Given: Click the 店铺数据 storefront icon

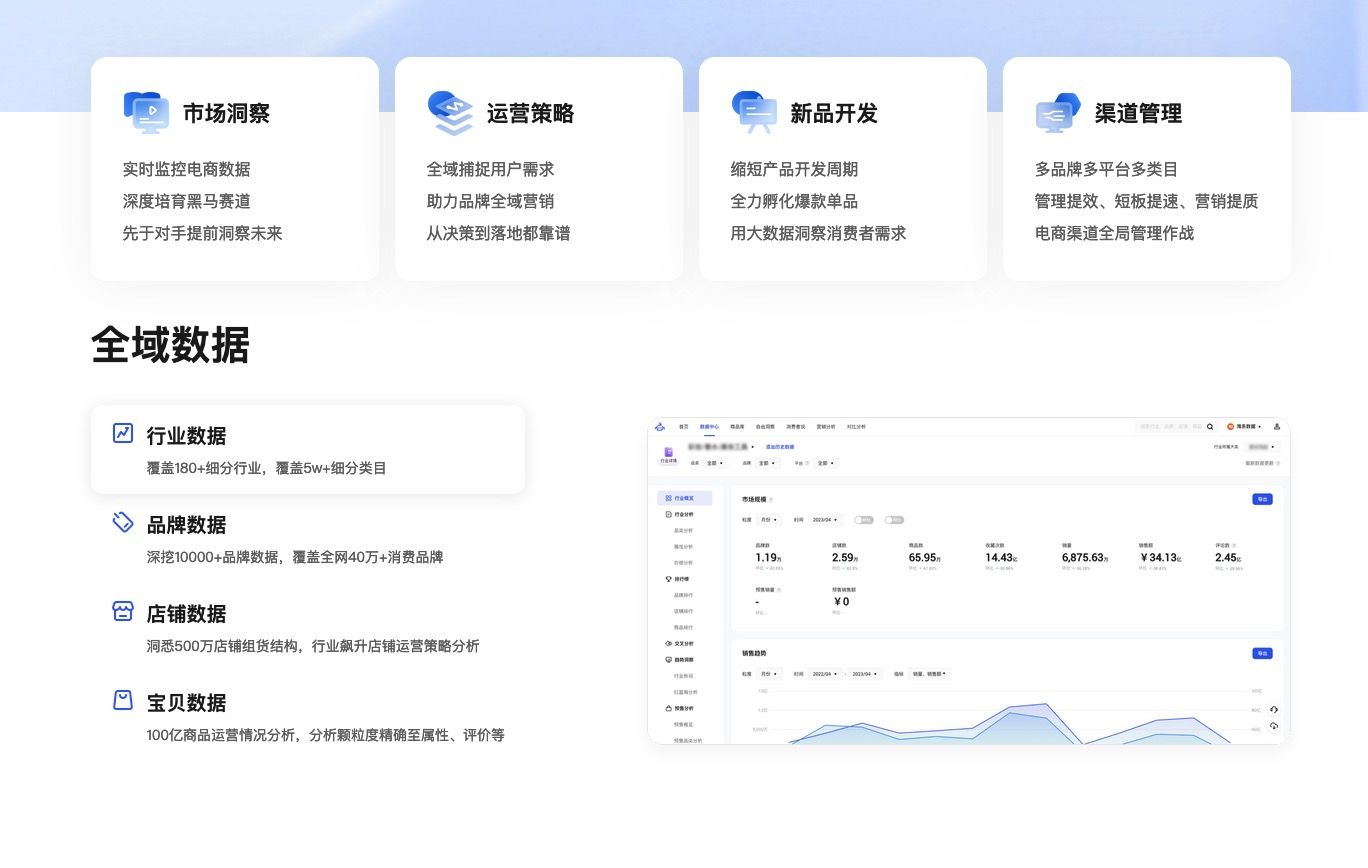Looking at the screenshot, I should [122, 611].
